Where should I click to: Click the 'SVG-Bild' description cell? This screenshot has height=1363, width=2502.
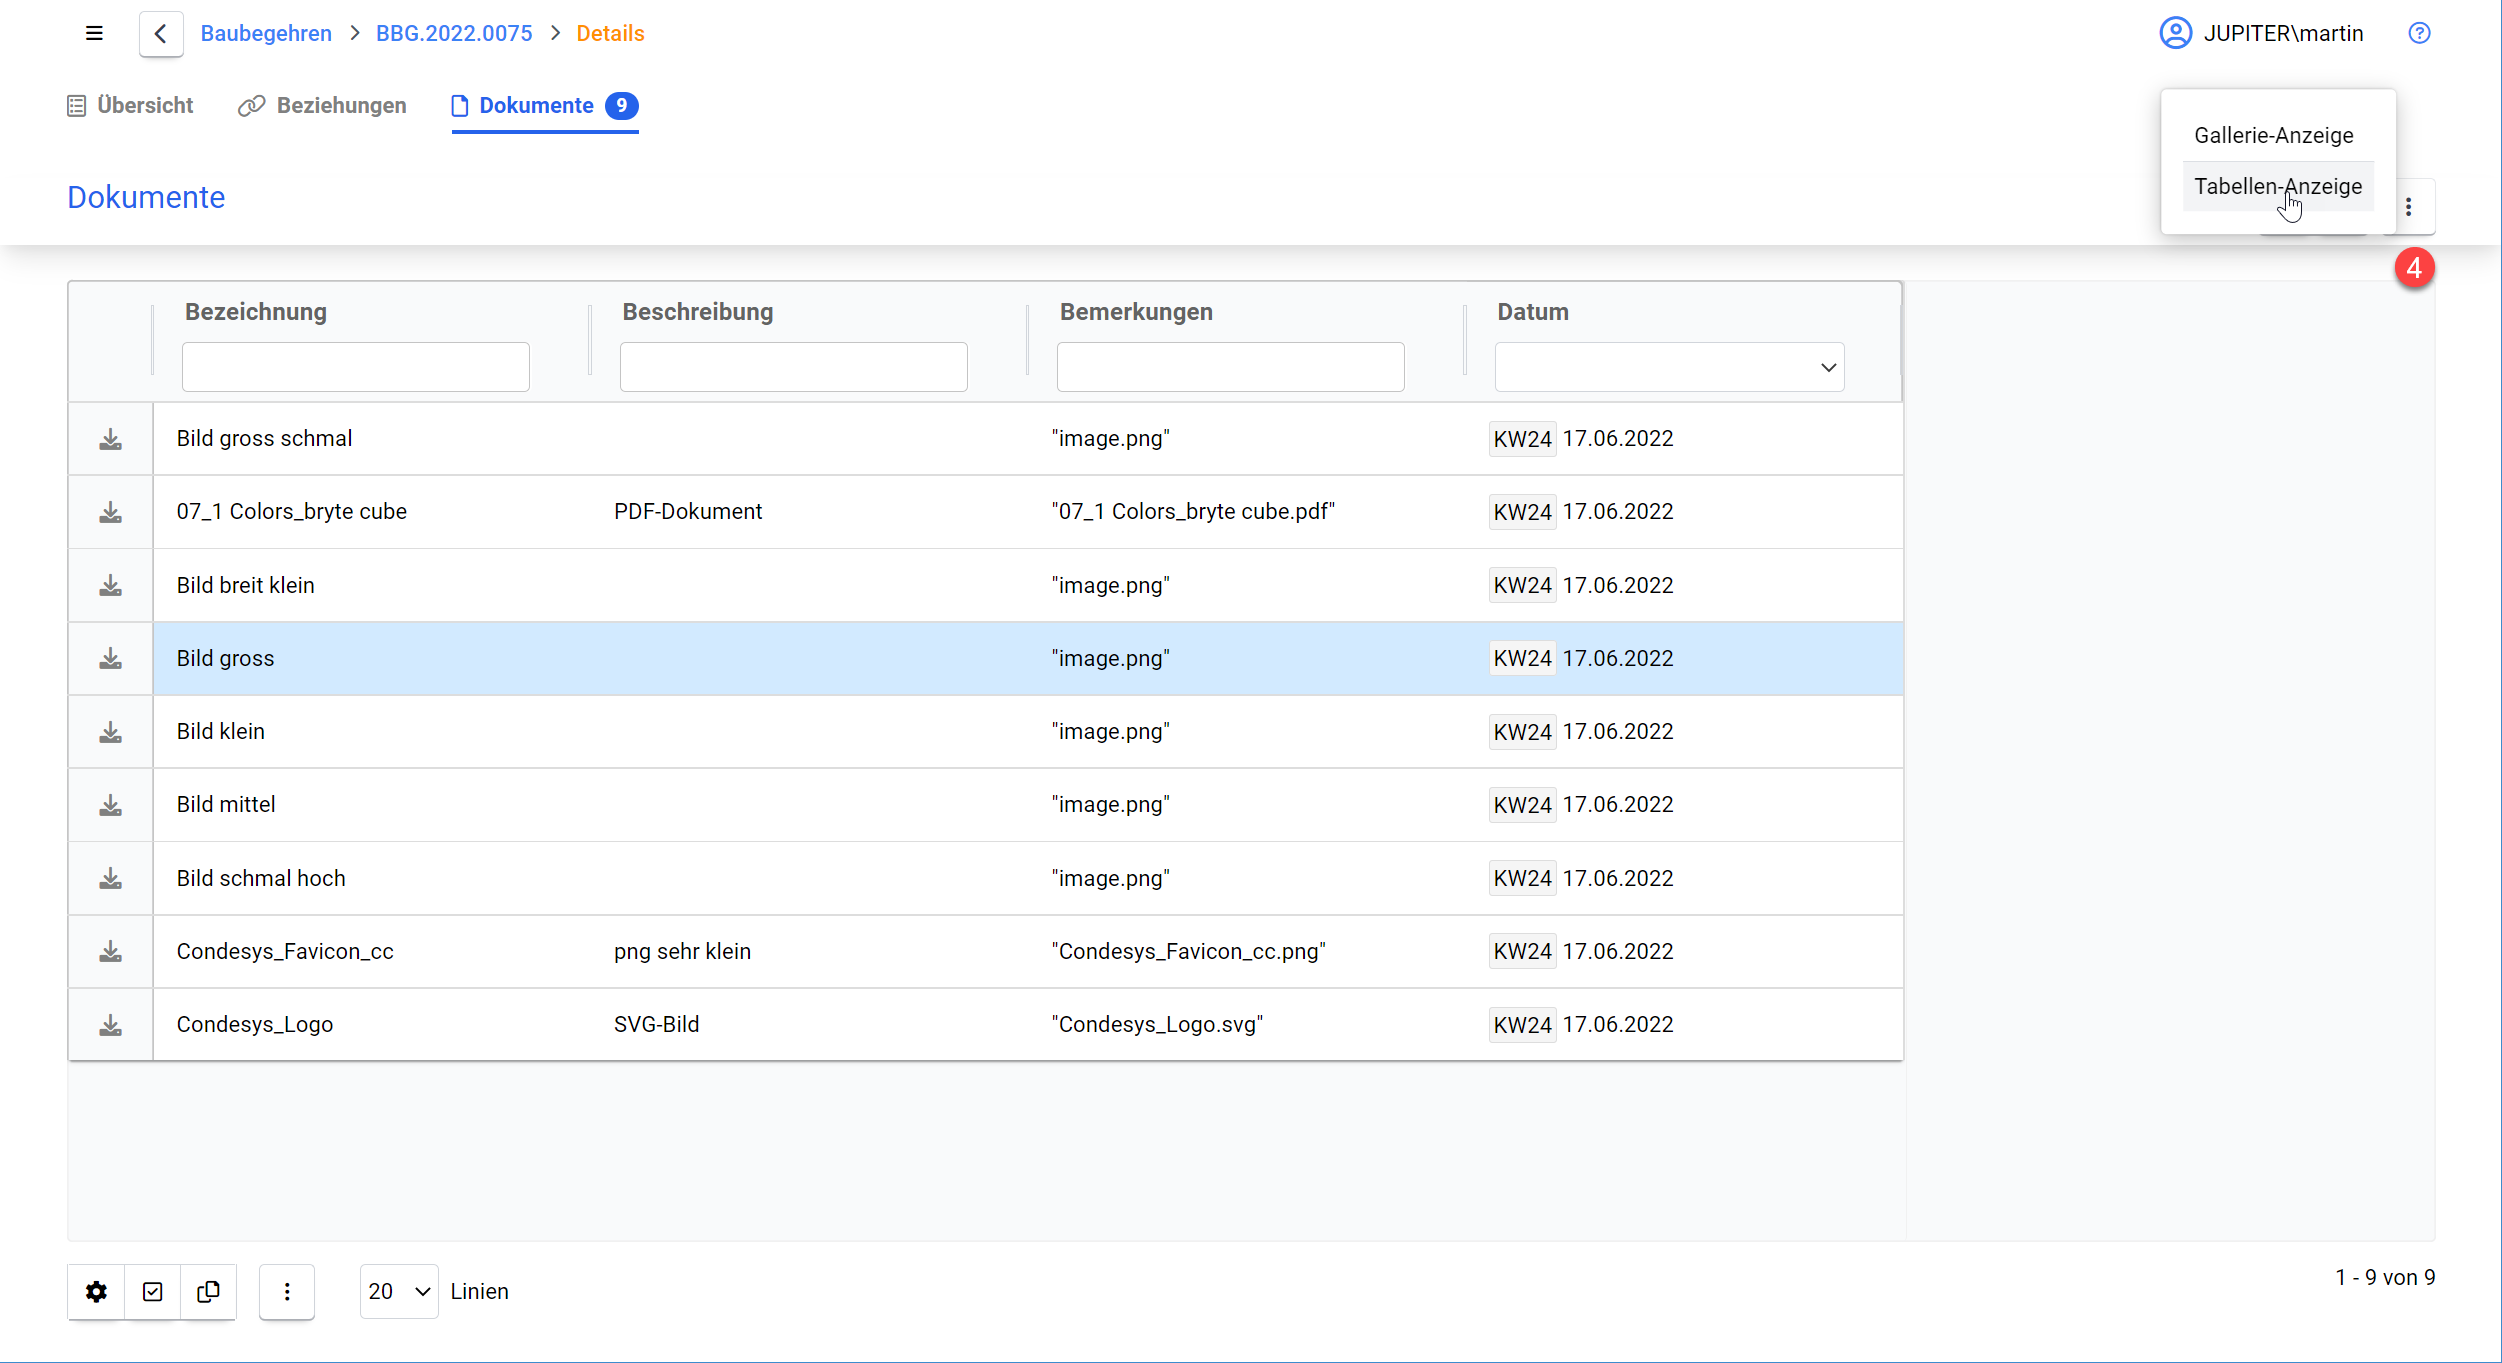tap(656, 1025)
